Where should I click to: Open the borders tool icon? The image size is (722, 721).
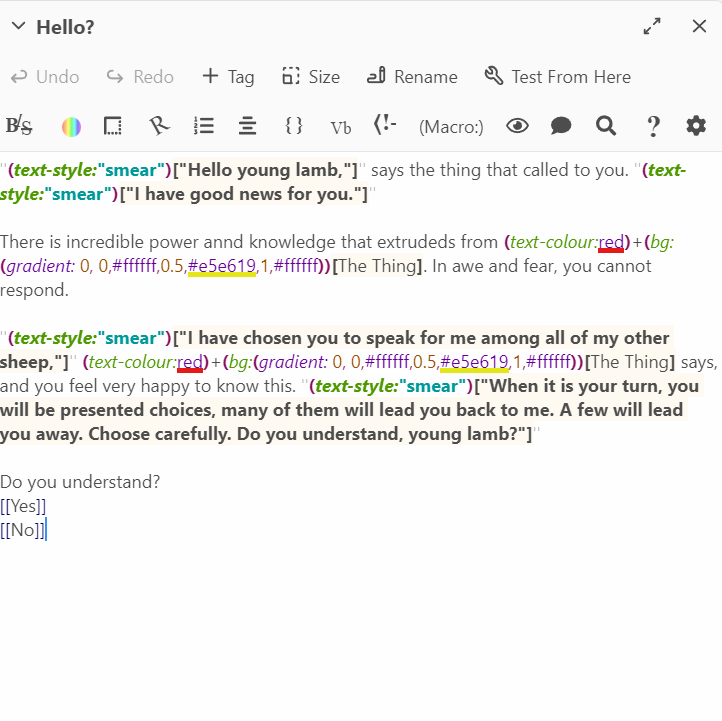[113, 126]
